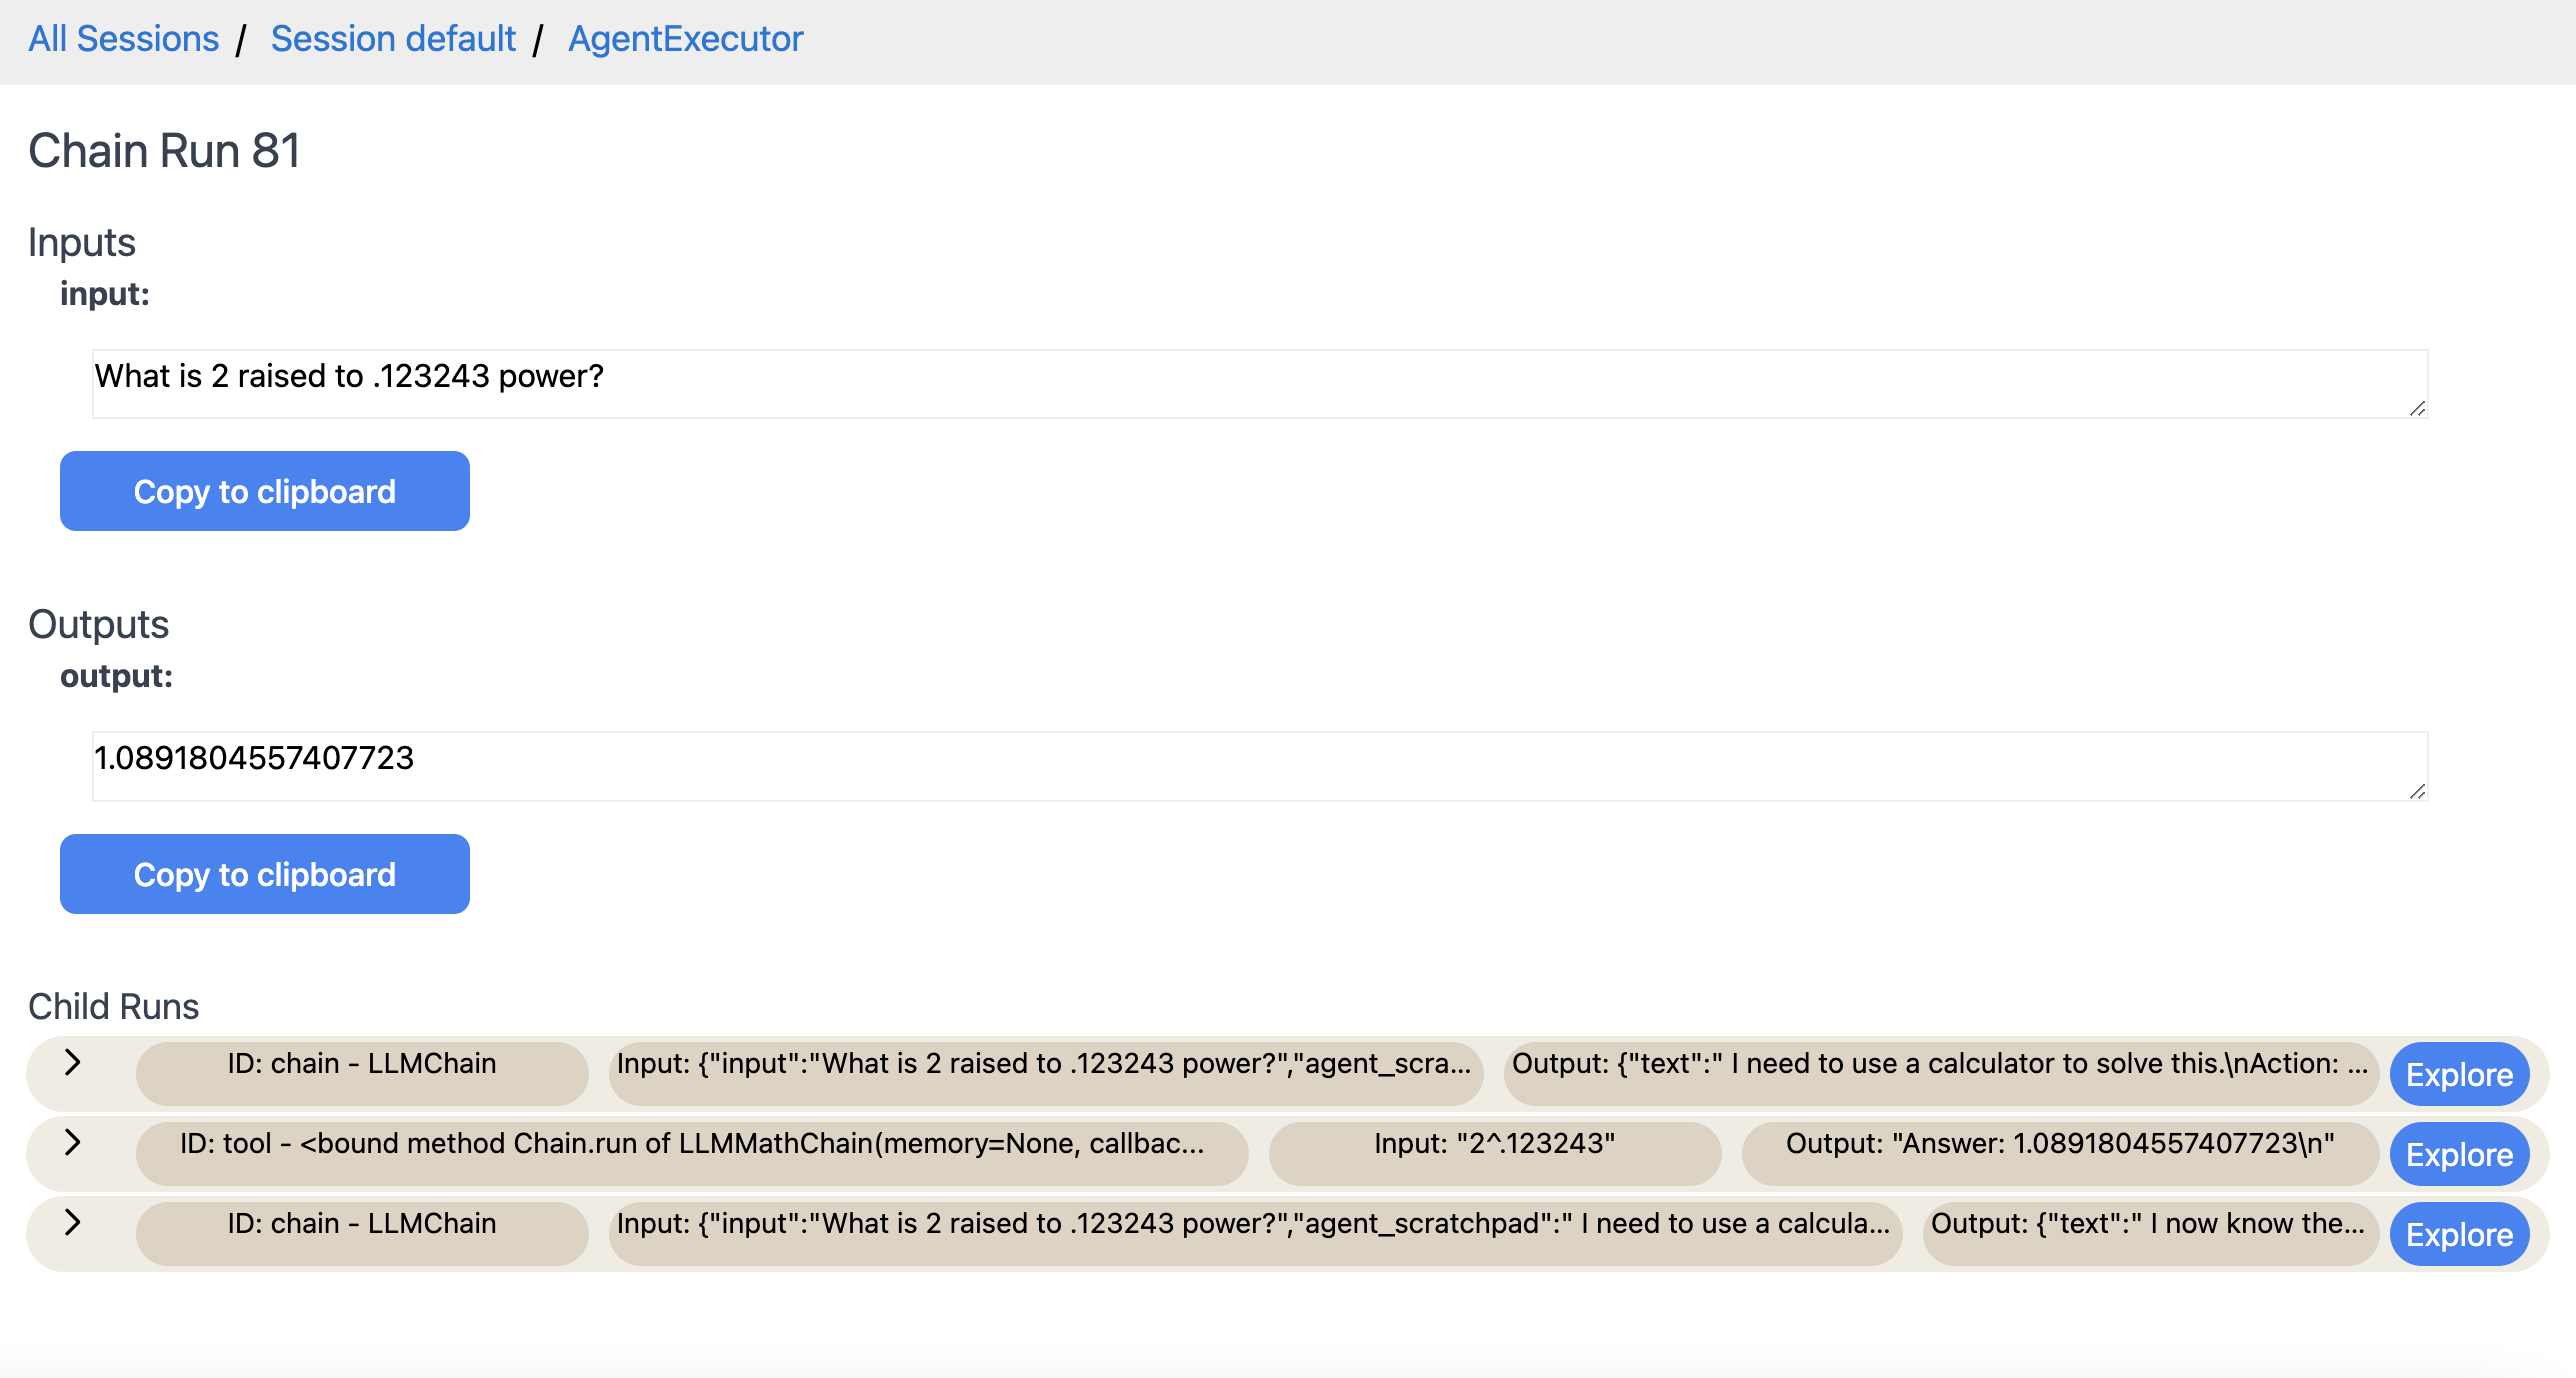Go to Session default breadcrumb
The height and width of the screenshot is (1378, 2576).
tap(393, 38)
